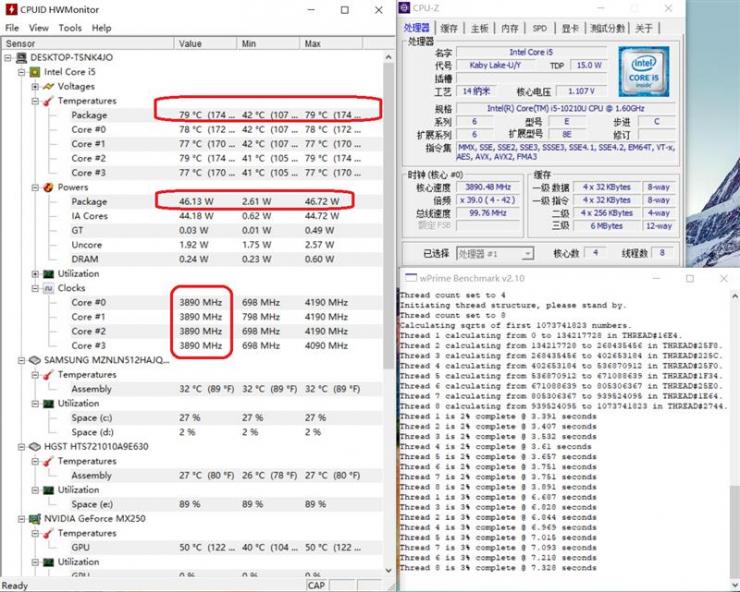
Task: Click the CPU Temperatures thermometer icon
Action: point(49,101)
